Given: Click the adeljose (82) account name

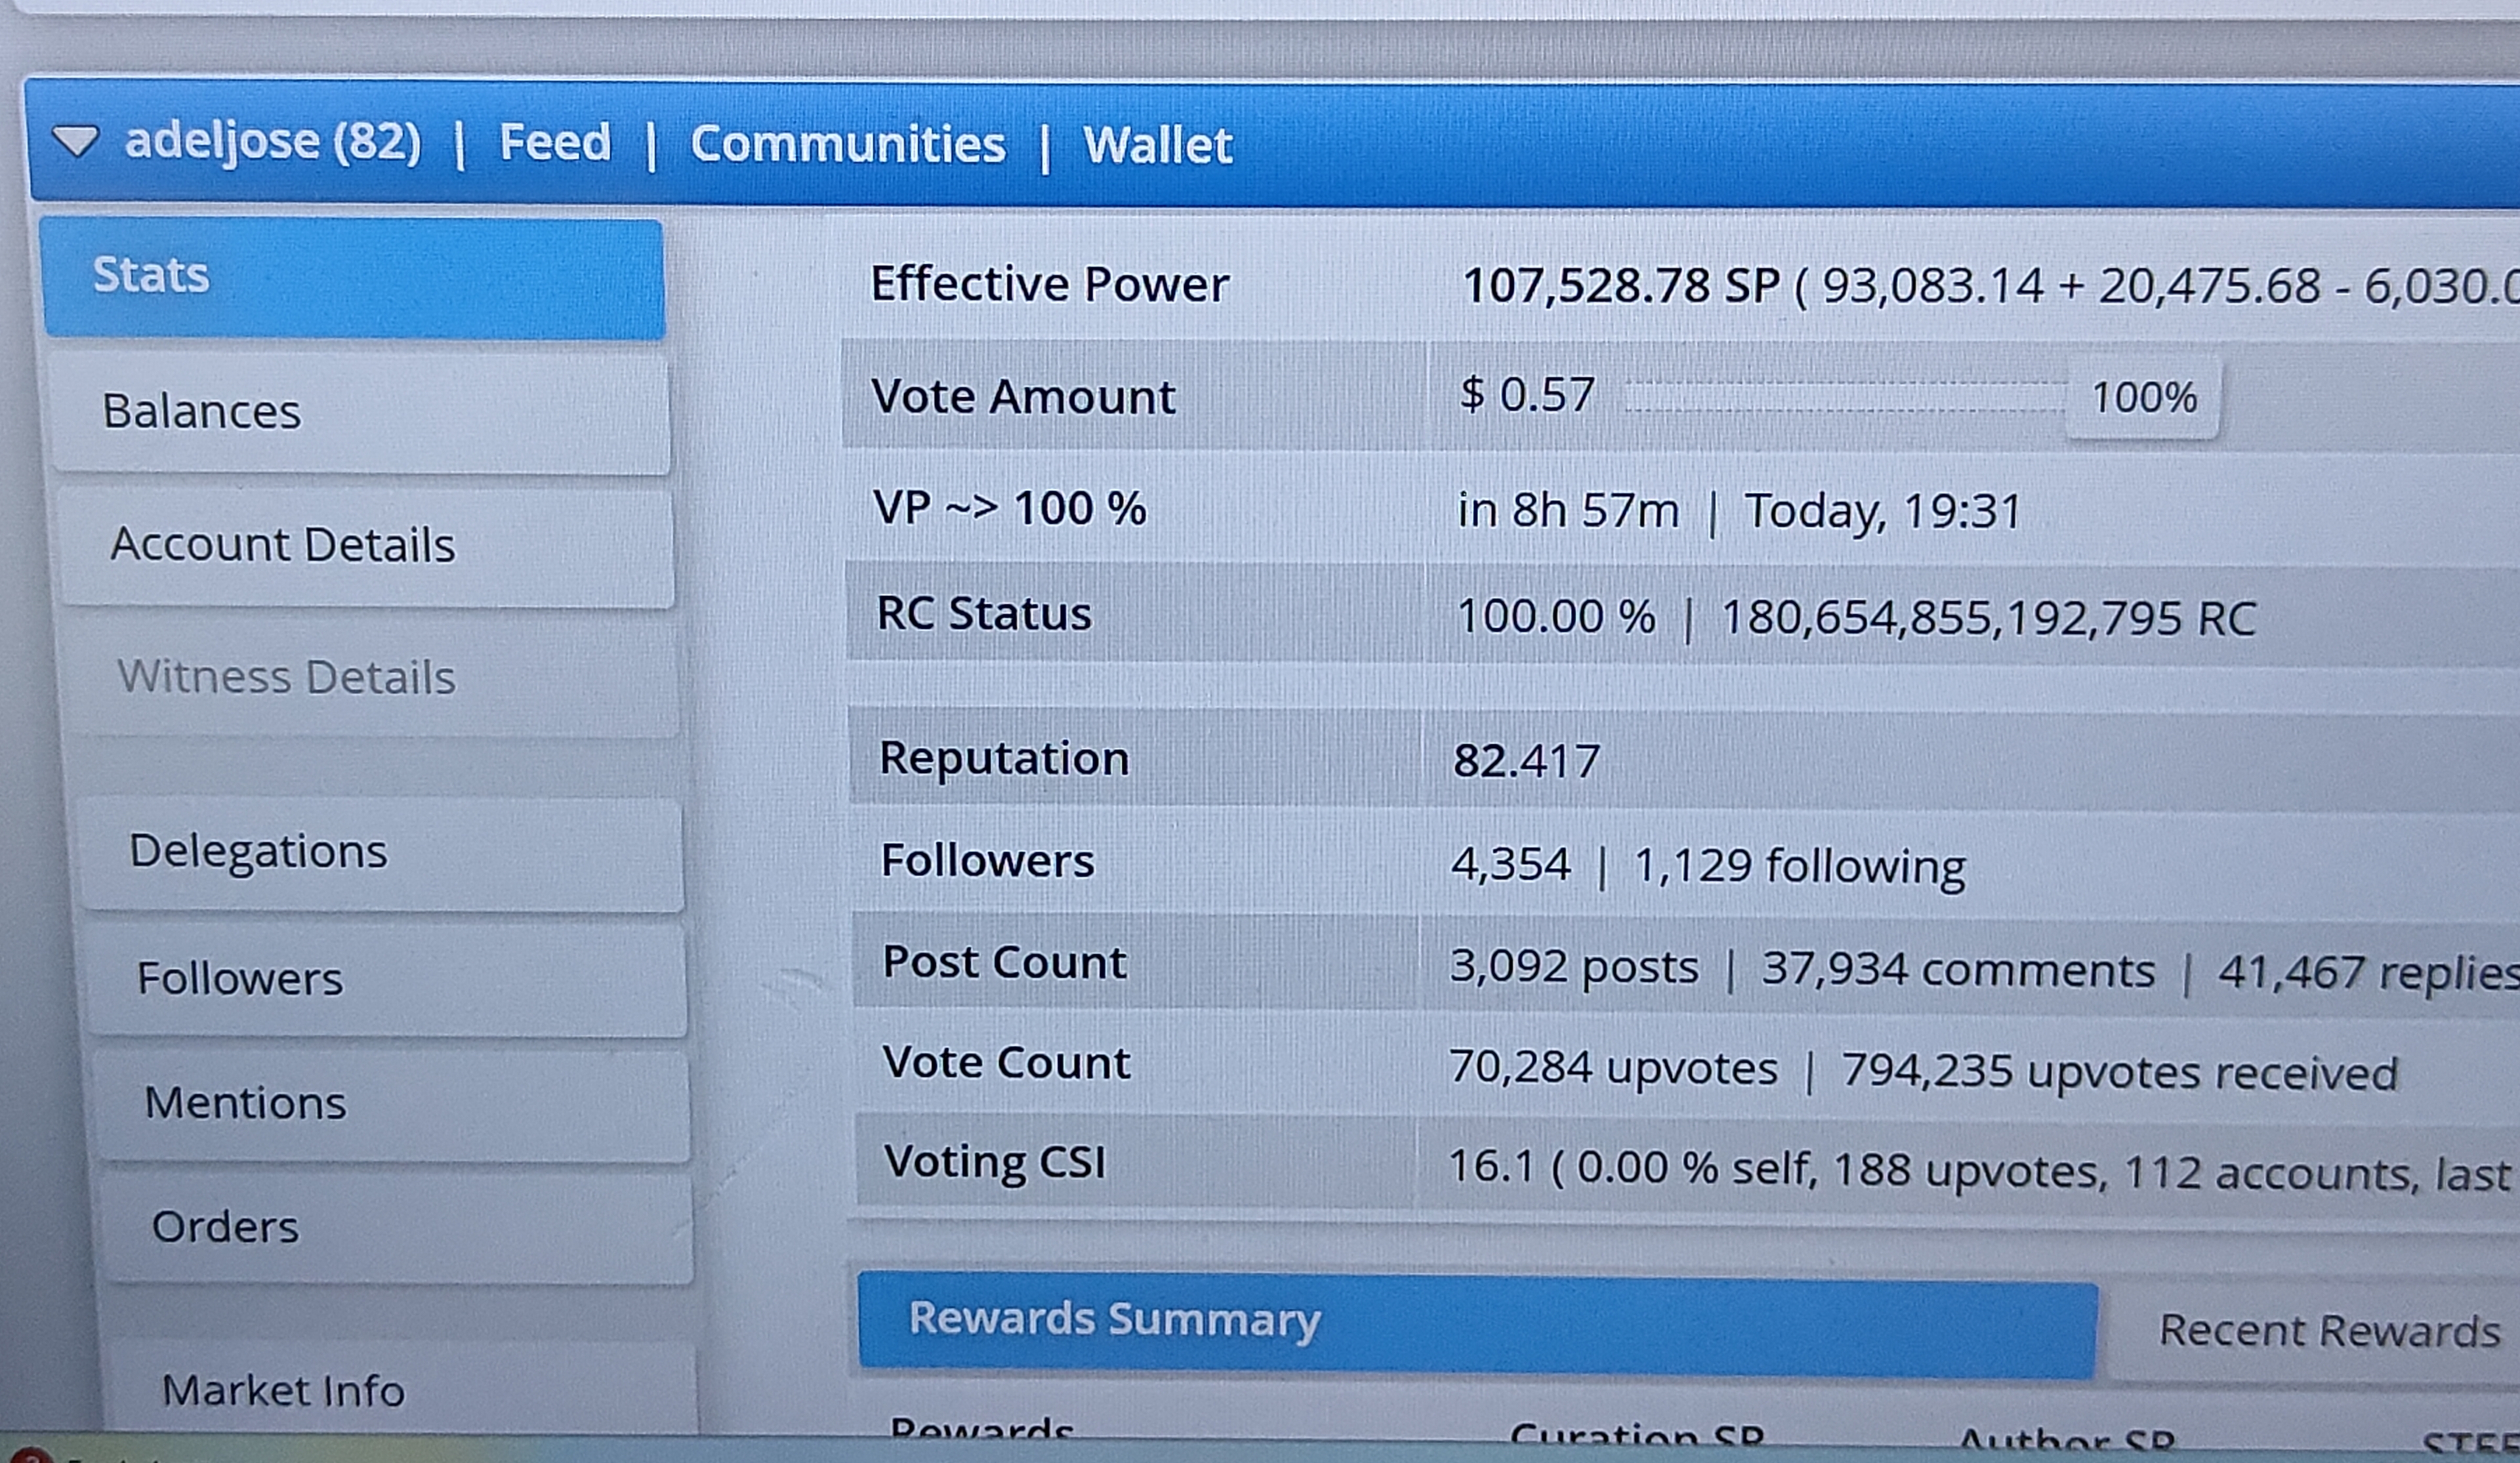Looking at the screenshot, I should (272, 141).
